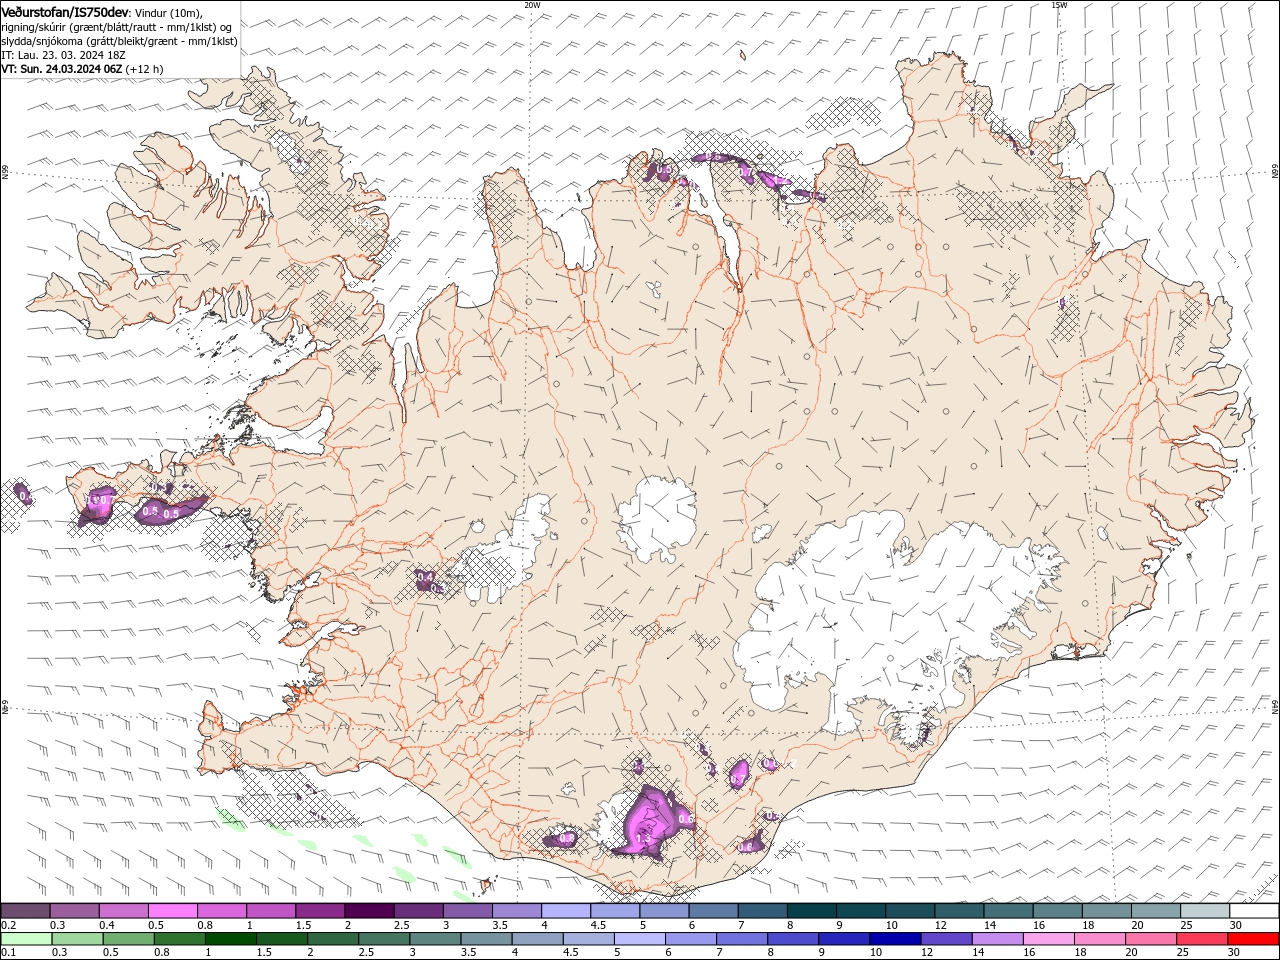Select the 25 red-pink swatch in lower legend

pos(1202,939)
